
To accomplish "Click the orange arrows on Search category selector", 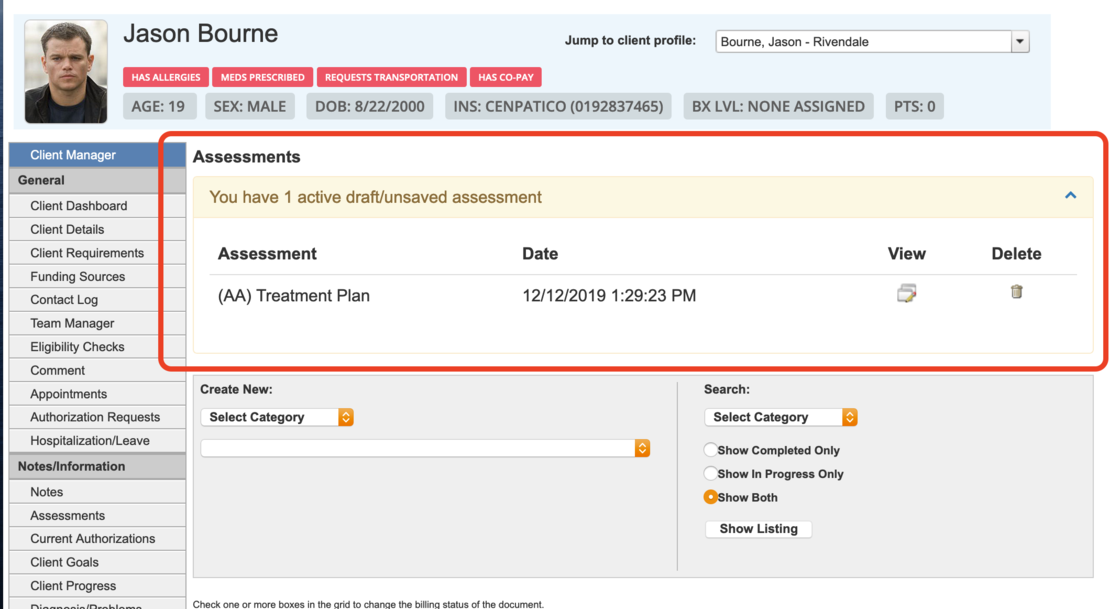I will tap(849, 417).
